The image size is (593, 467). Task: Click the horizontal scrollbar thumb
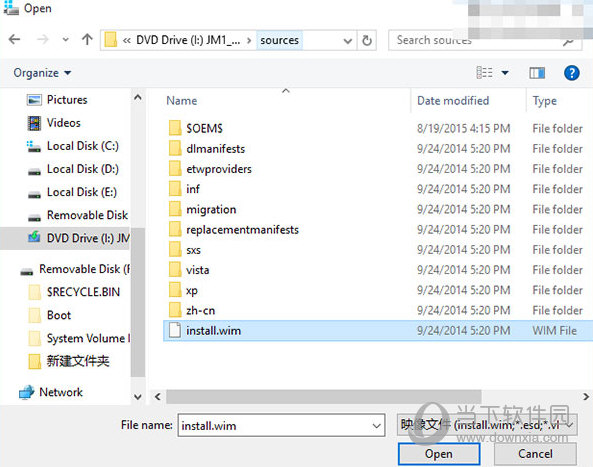[324, 397]
